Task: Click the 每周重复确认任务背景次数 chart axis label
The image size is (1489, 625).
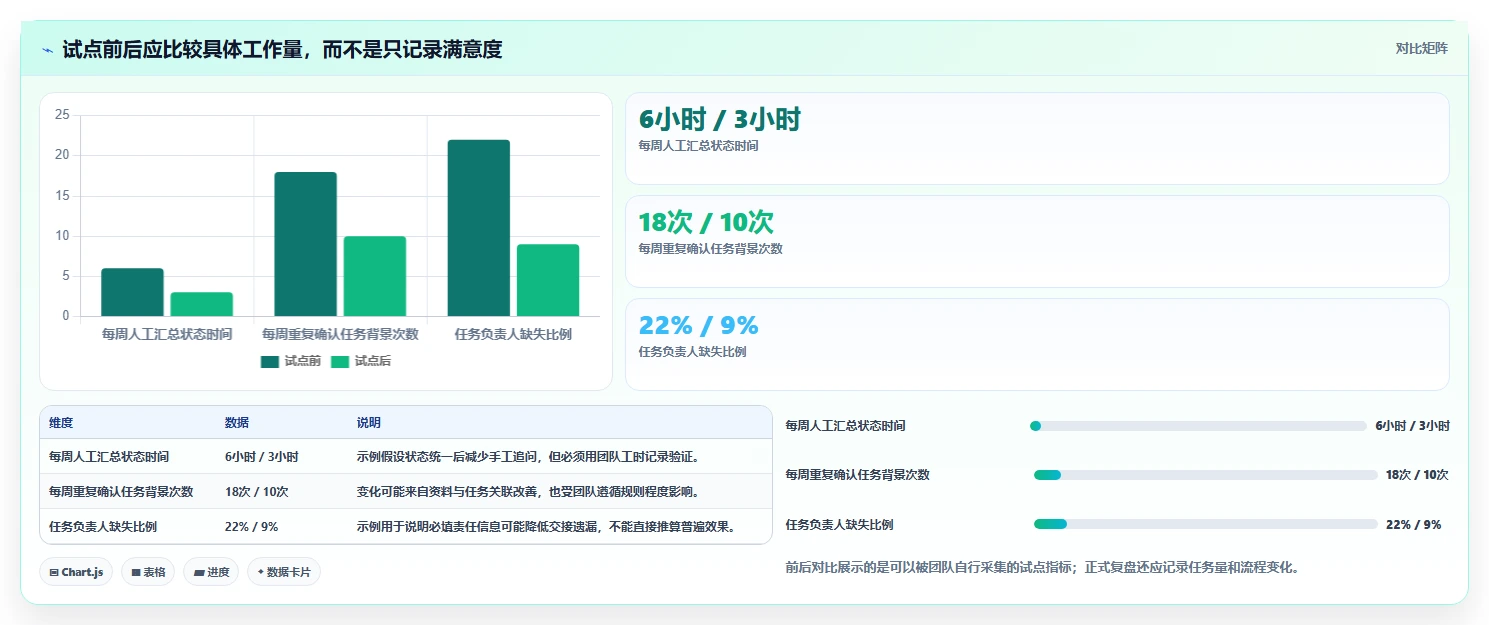Action: (x=340, y=334)
